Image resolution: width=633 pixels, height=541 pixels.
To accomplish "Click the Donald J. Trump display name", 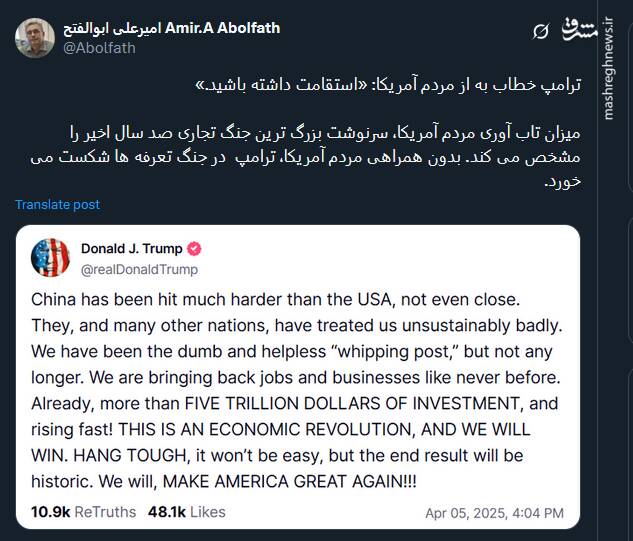I will (x=133, y=249).
